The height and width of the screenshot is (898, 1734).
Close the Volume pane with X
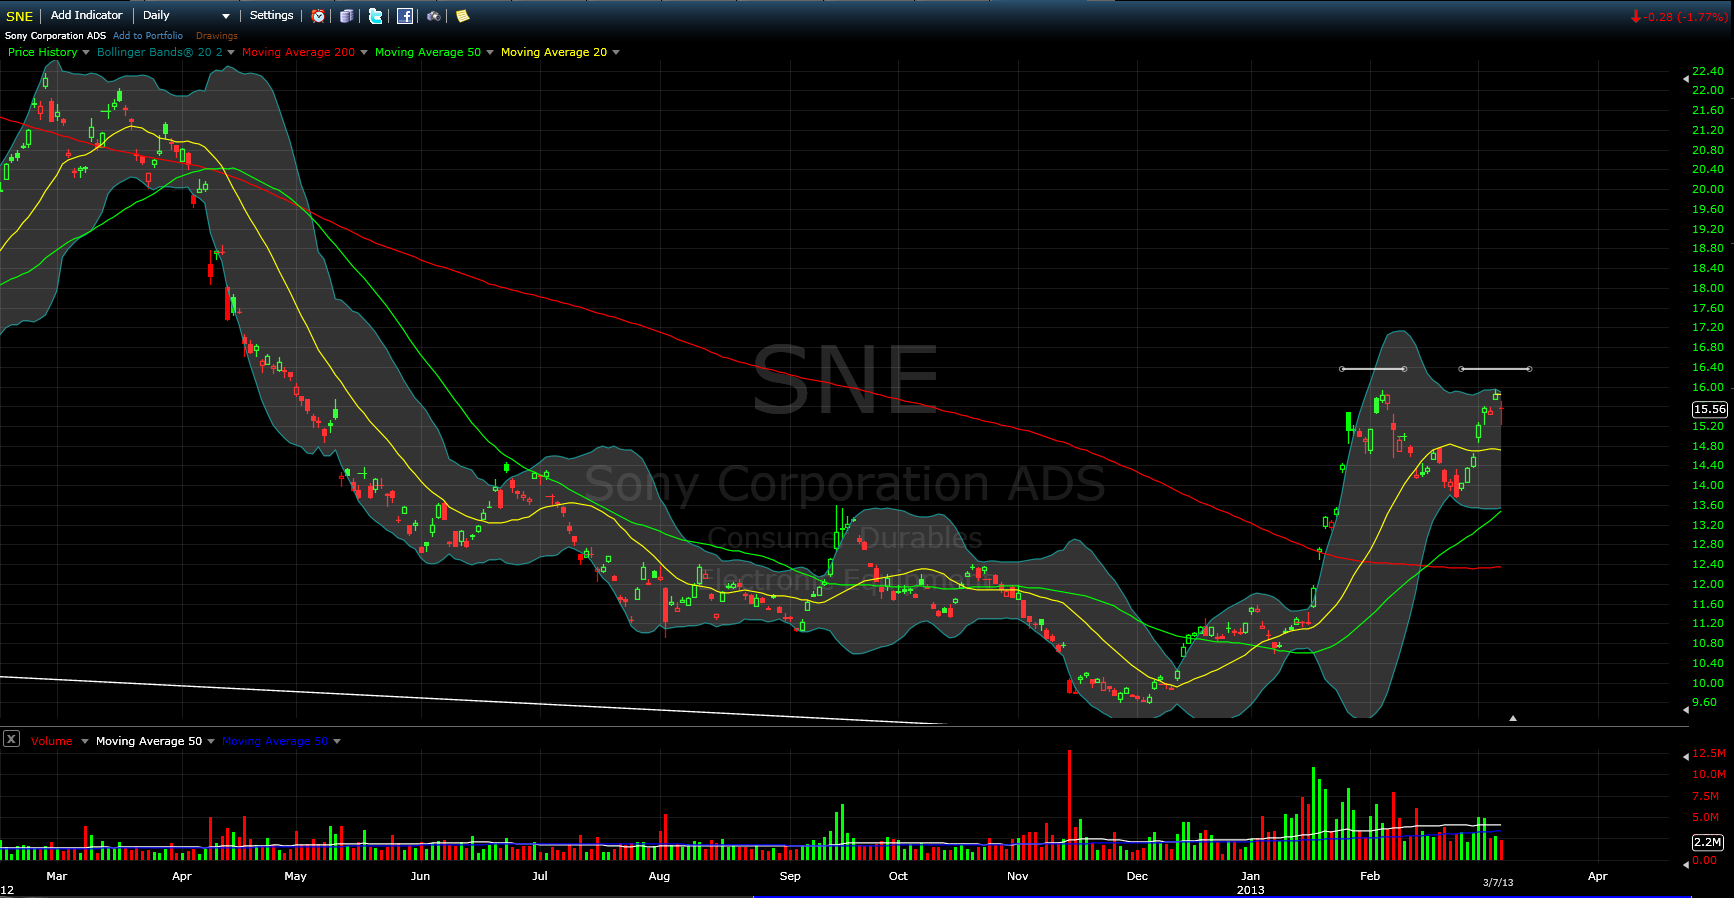(11, 739)
